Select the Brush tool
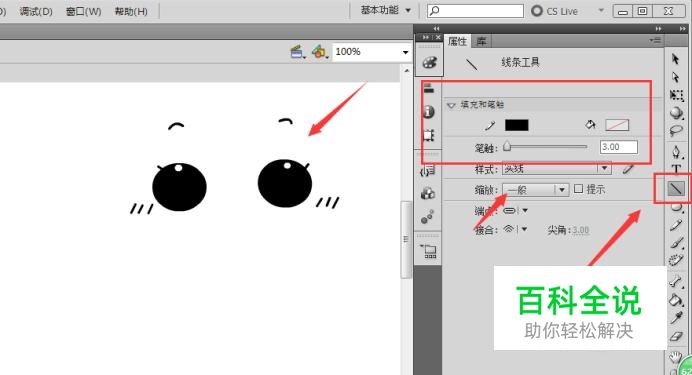The width and height of the screenshot is (692, 375). click(x=676, y=243)
